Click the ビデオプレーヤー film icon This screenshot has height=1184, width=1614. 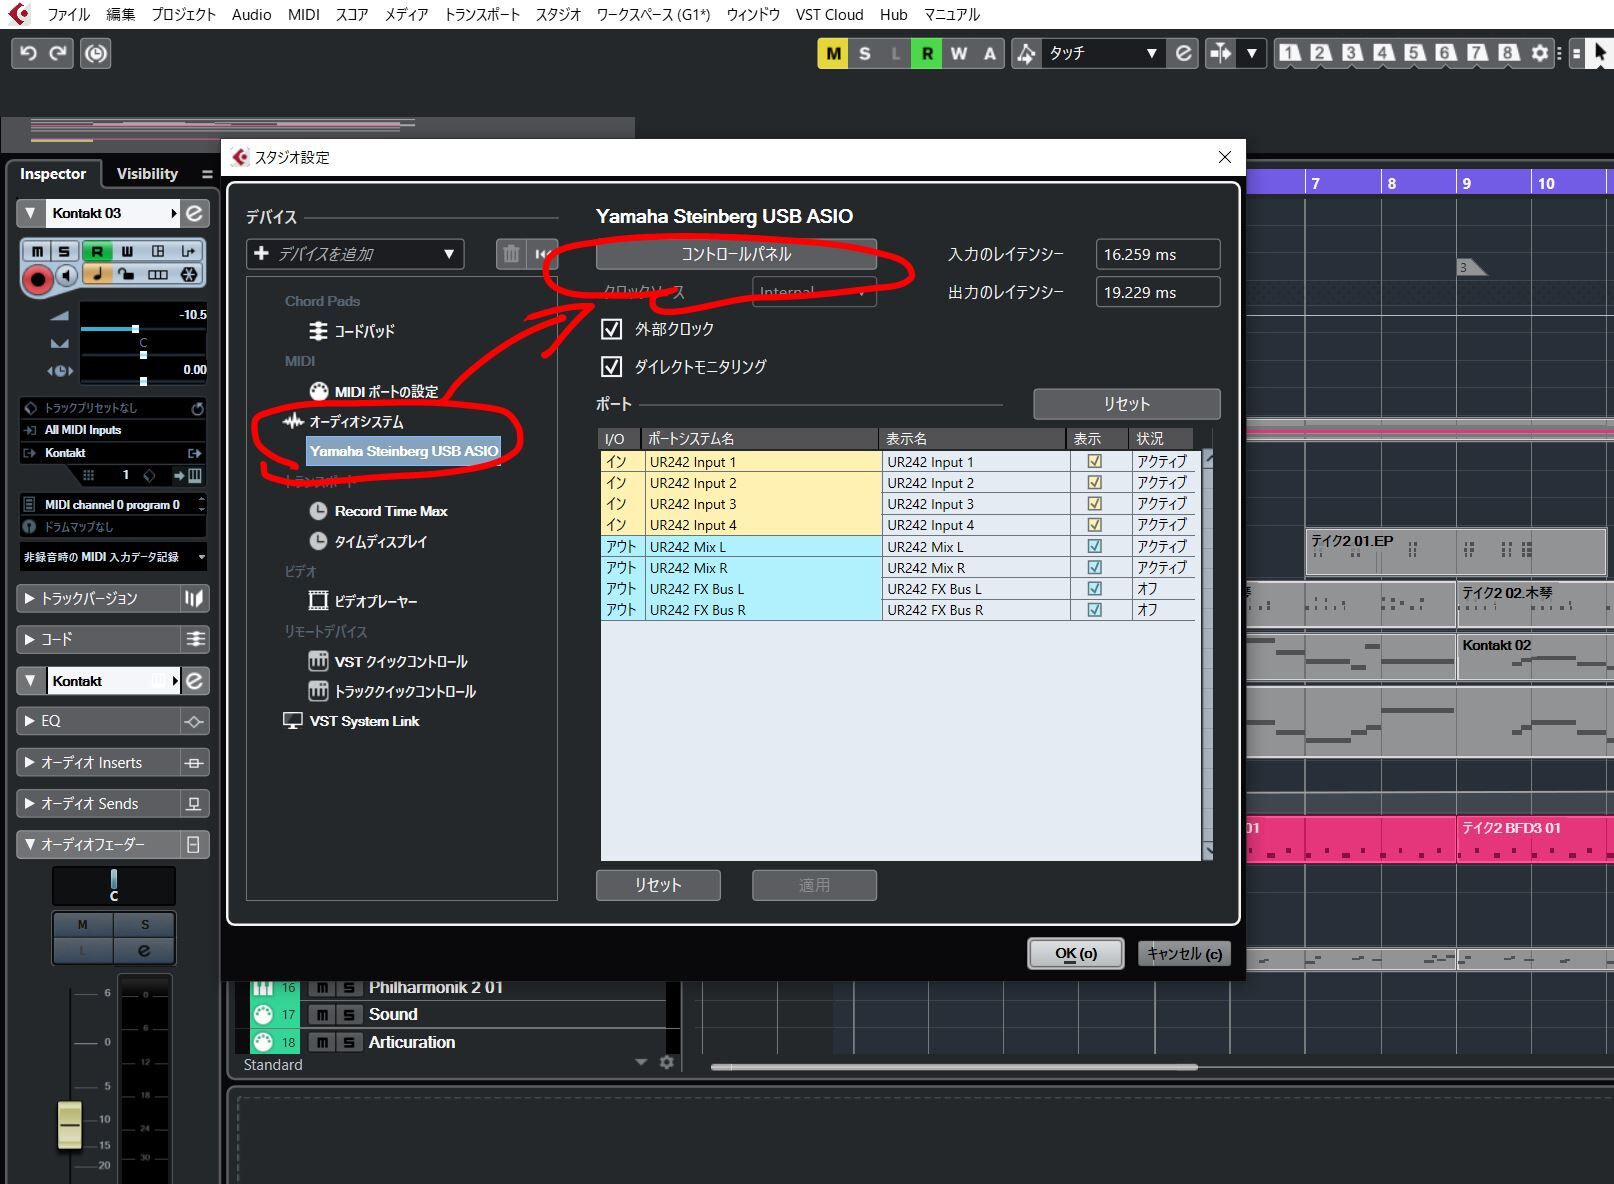click(x=318, y=601)
